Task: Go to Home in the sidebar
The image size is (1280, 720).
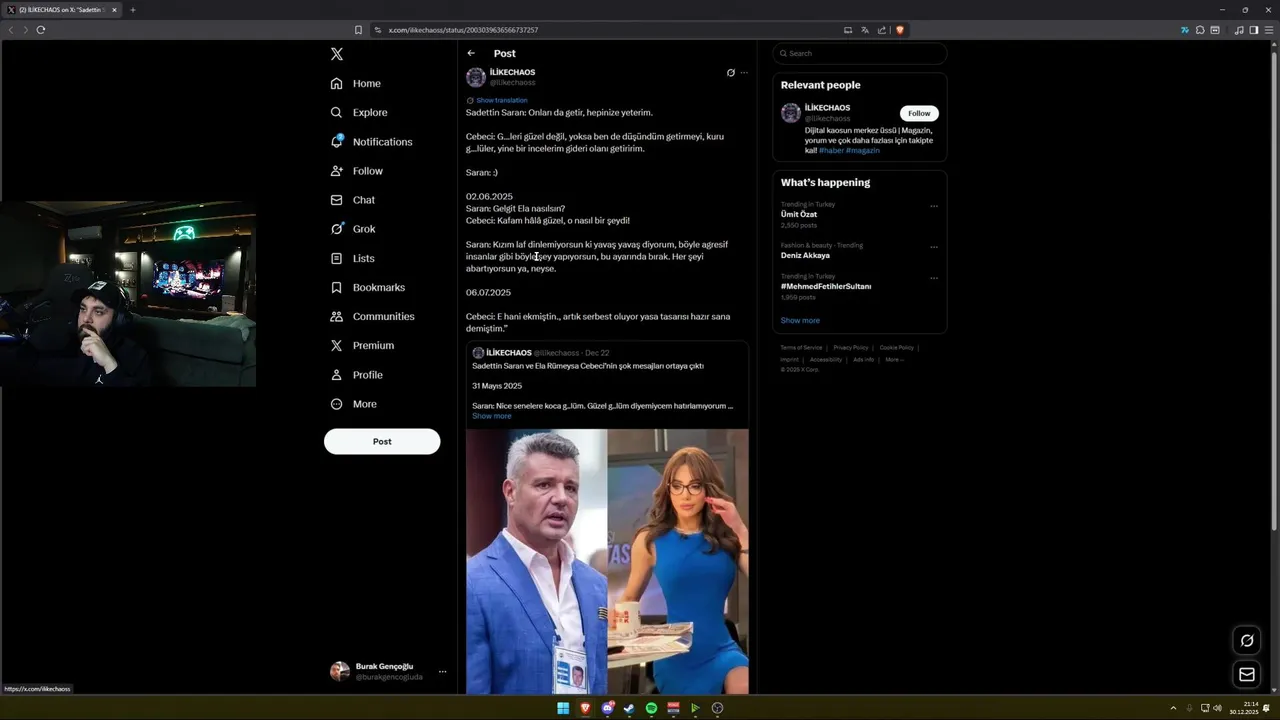Action: tap(355, 84)
